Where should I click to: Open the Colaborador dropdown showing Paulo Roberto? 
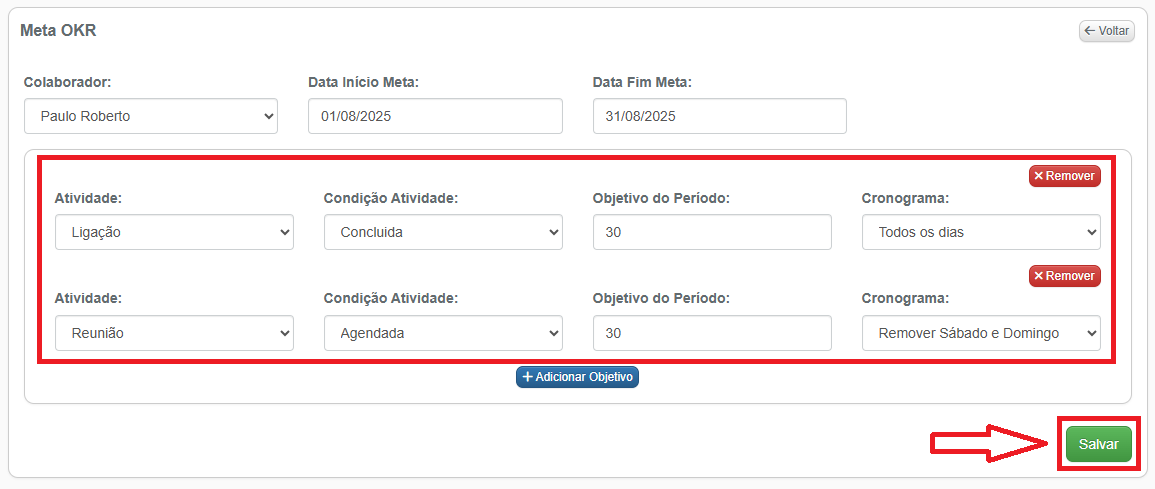coord(151,116)
